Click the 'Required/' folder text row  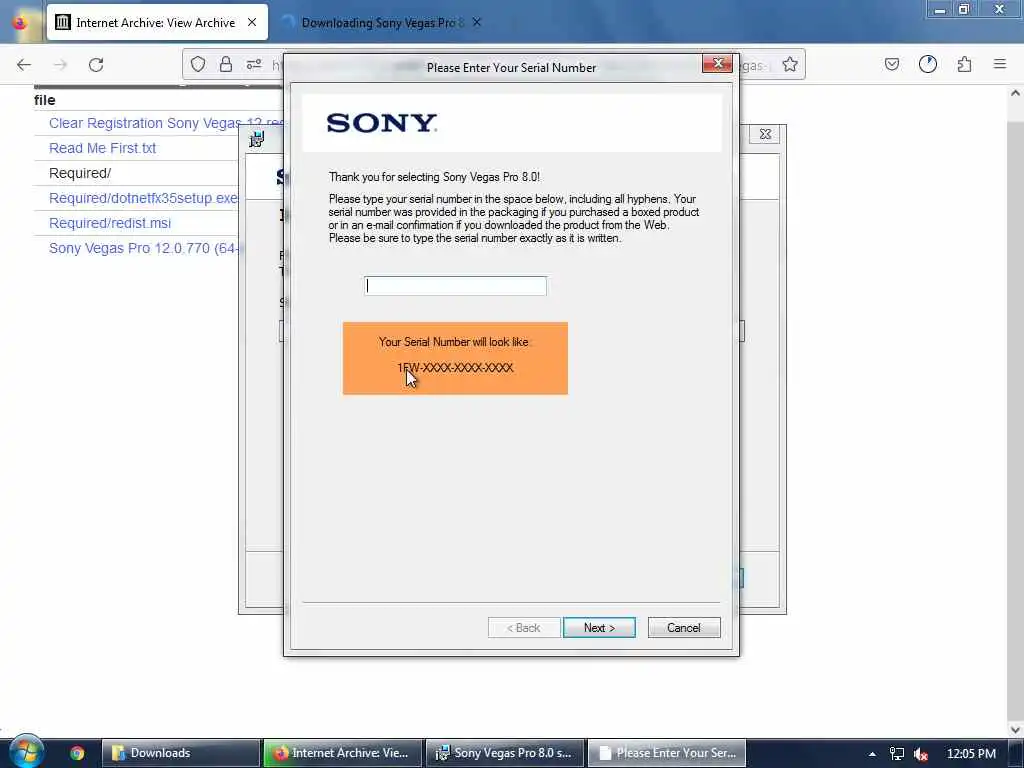click(80, 173)
